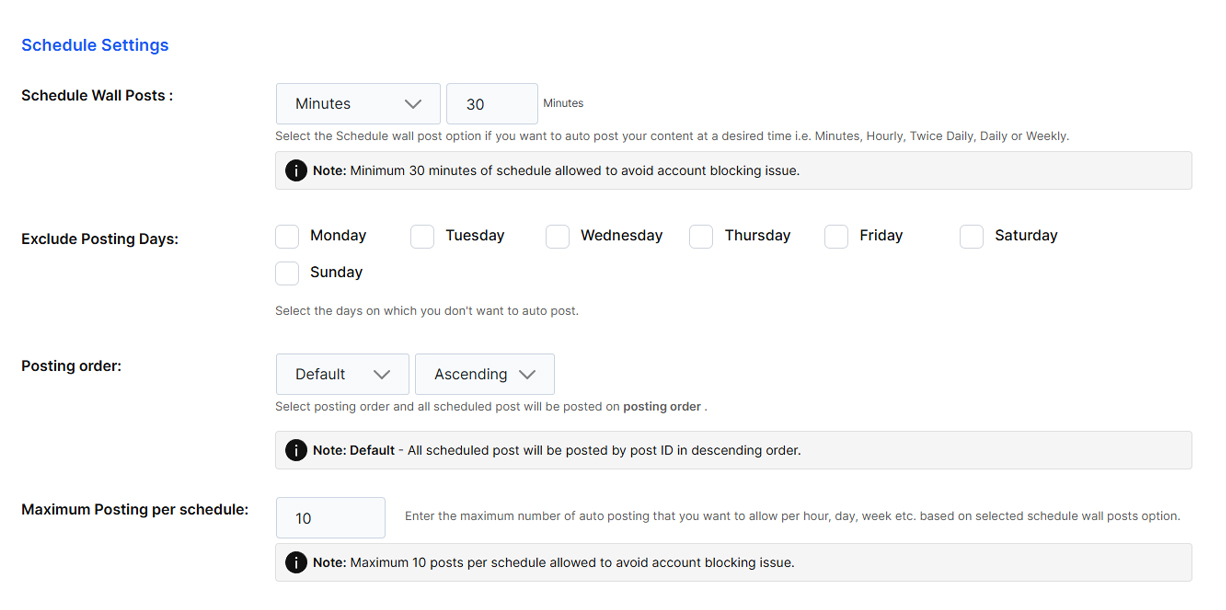1226x610 pixels.
Task: Click info icon in Default posting order note
Action: (296, 450)
